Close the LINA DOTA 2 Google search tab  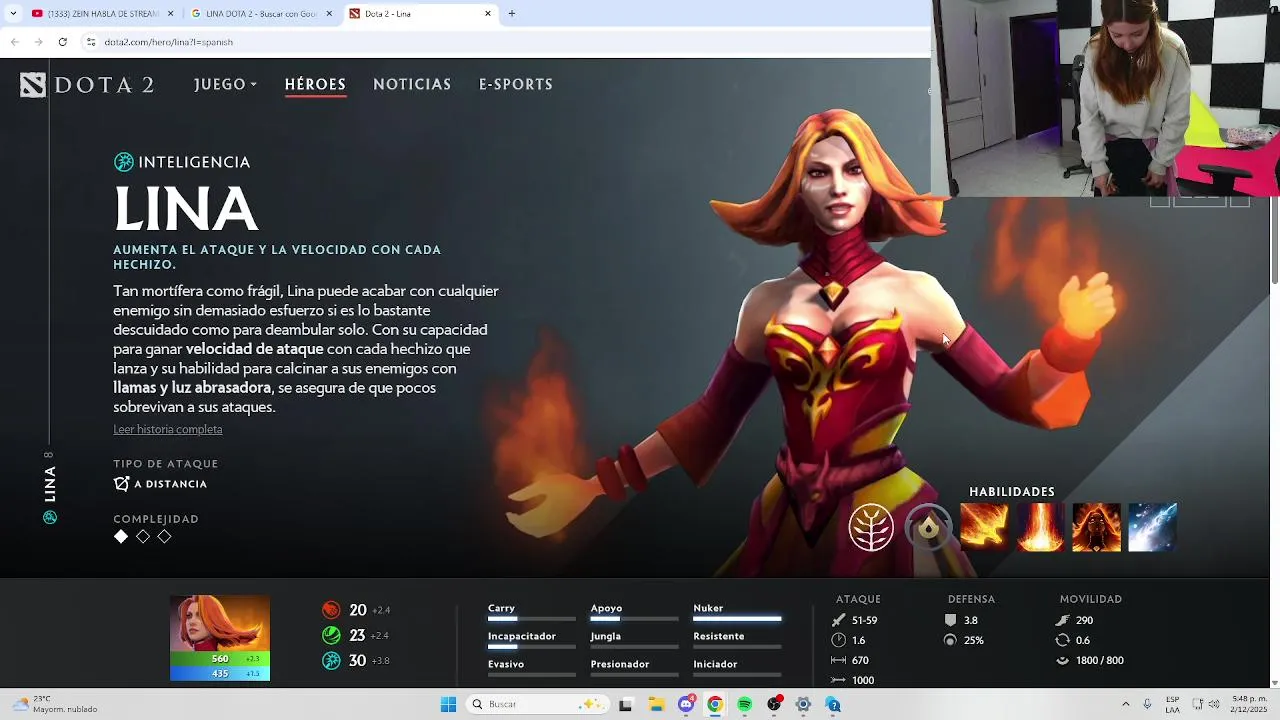pos(329,14)
